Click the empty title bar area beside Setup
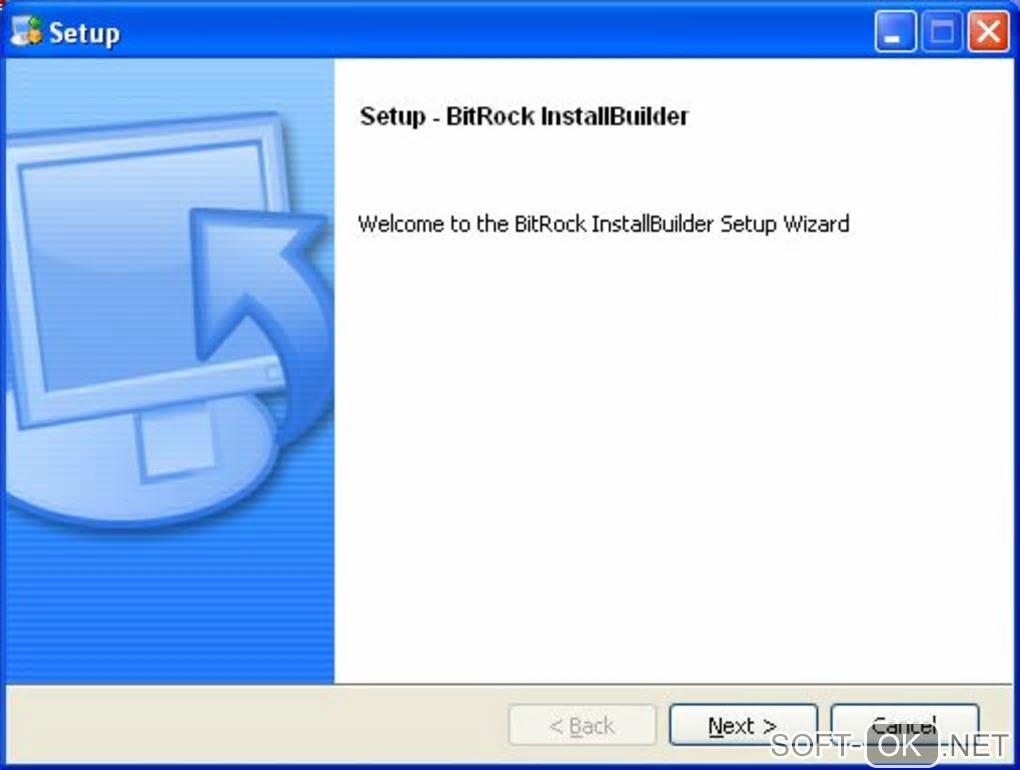1020x770 pixels. coord(494,31)
